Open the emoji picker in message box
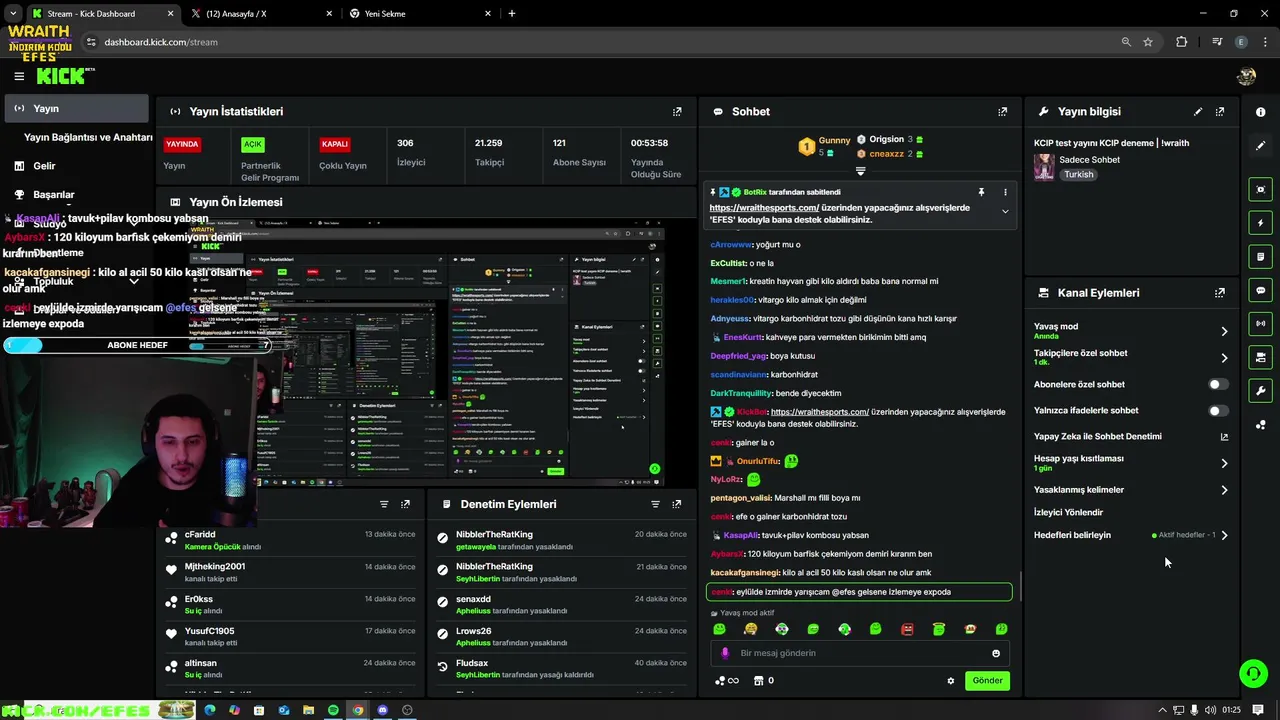The width and height of the screenshot is (1280, 720). tap(996, 653)
